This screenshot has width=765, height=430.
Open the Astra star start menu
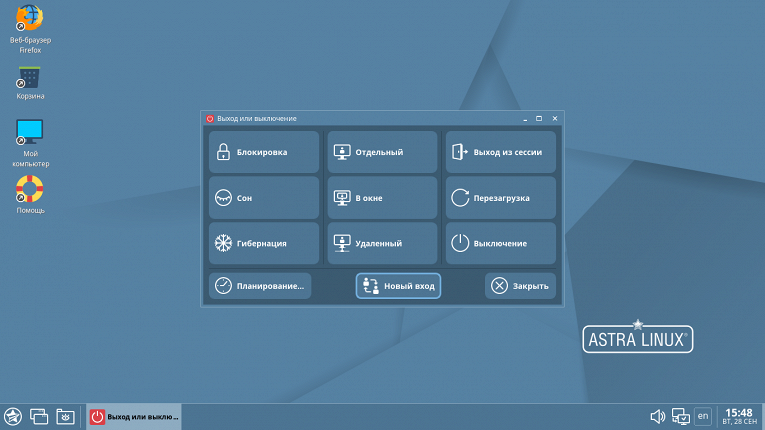coord(13,416)
